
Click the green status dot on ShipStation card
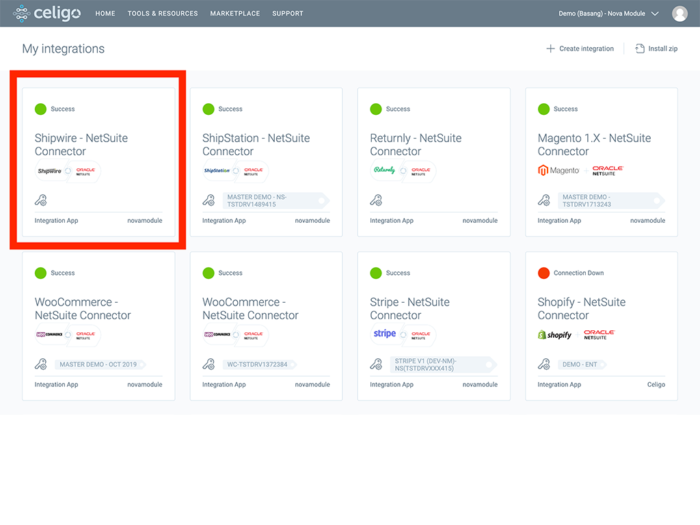pos(208,109)
